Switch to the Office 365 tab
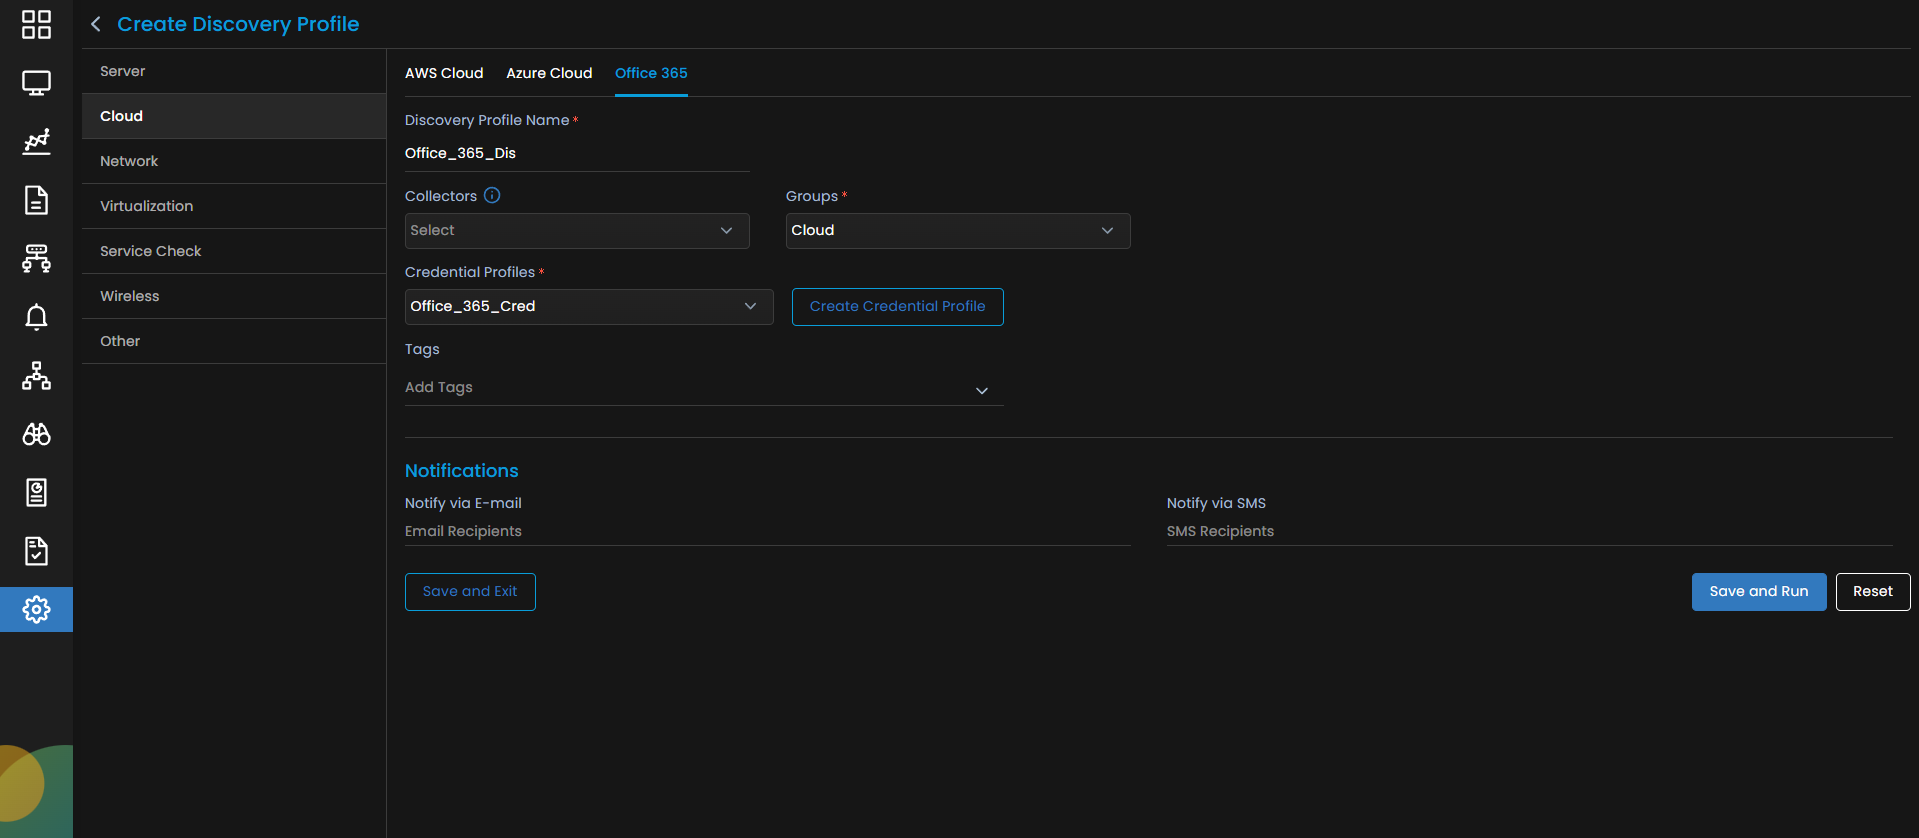 [x=651, y=73]
